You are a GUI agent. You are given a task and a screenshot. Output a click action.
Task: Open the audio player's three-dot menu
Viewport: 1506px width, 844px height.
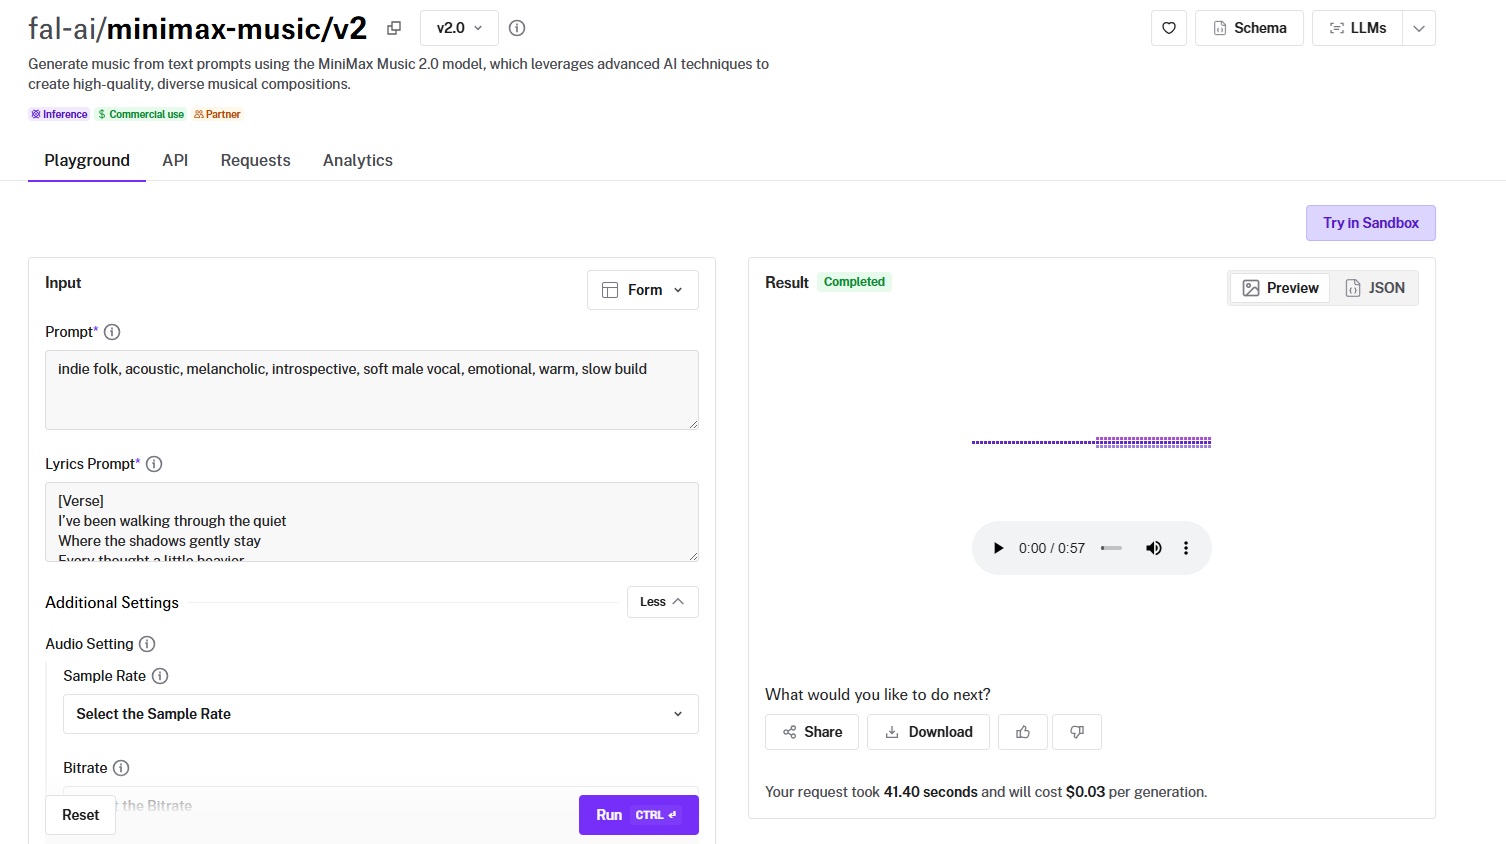(x=1186, y=548)
